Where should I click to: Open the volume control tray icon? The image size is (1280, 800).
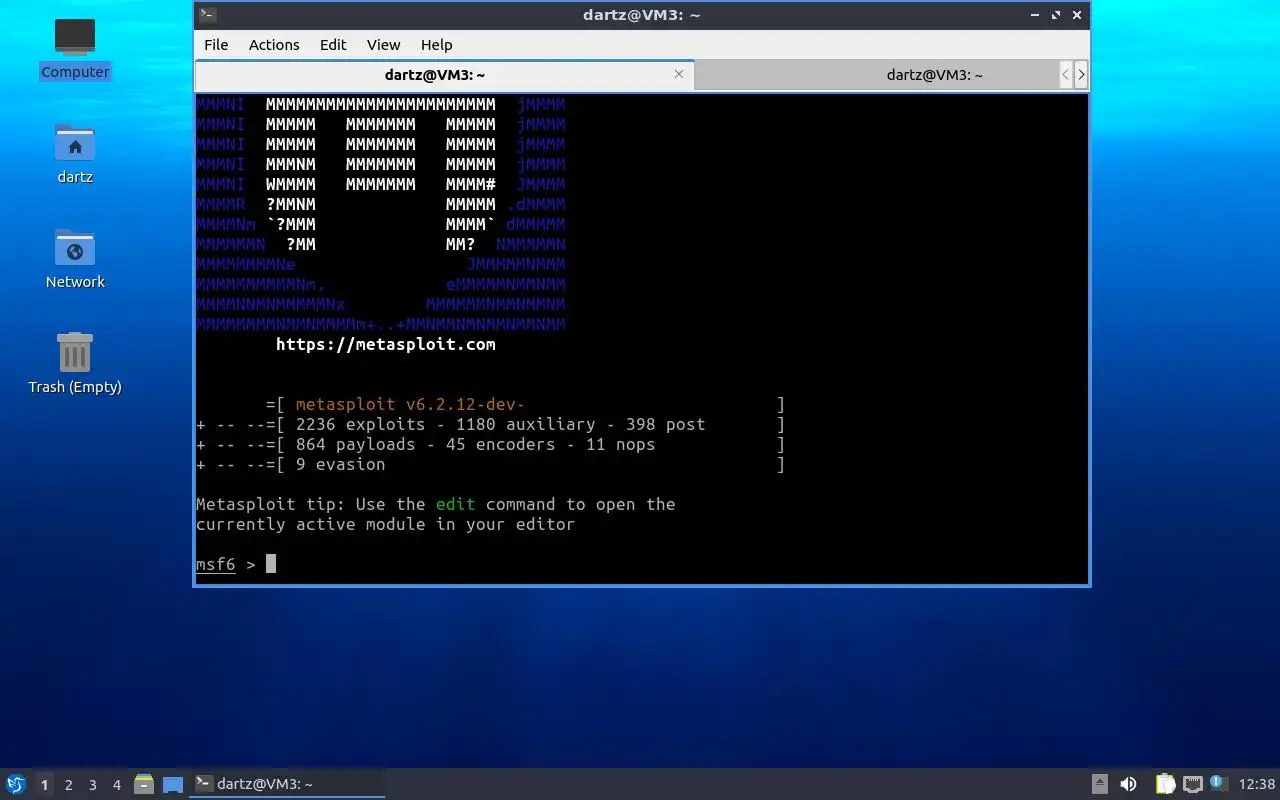point(1128,784)
